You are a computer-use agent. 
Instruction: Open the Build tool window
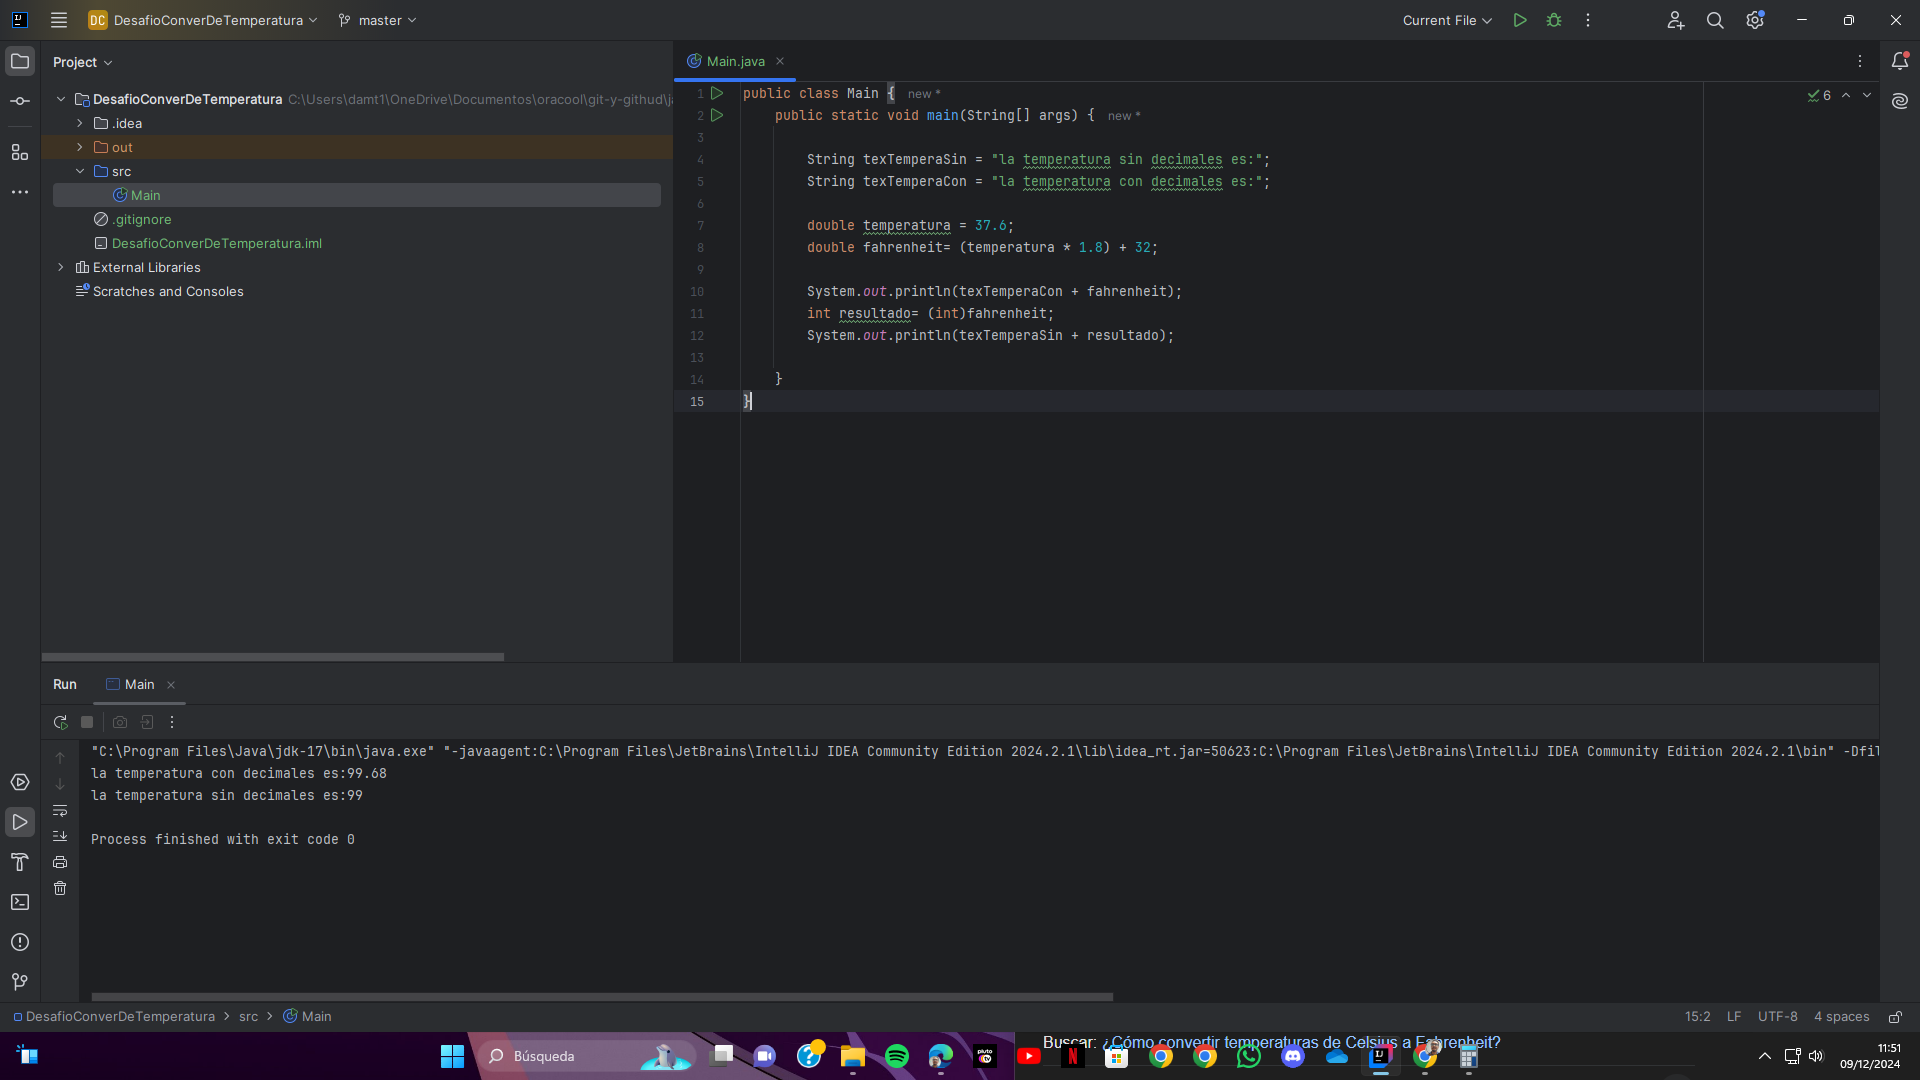pos(20,862)
